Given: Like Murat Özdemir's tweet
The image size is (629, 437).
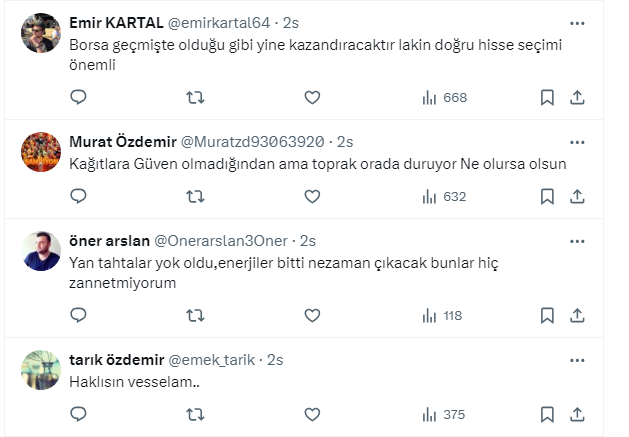Looking at the screenshot, I should point(312,196).
